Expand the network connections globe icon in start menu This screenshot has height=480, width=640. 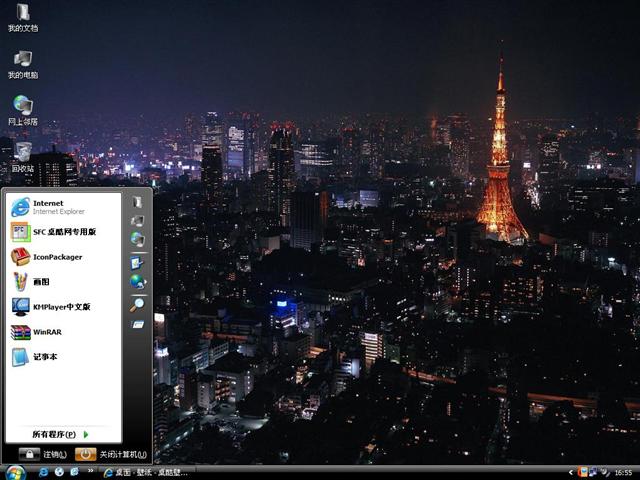click(x=138, y=282)
